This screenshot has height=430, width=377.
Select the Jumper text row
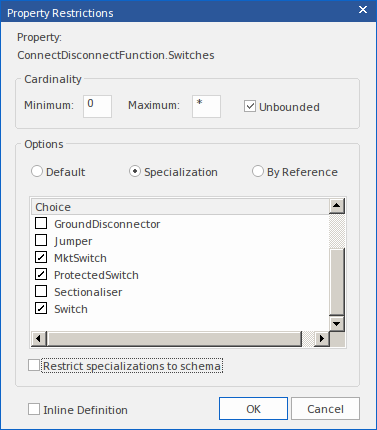(x=73, y=241)
